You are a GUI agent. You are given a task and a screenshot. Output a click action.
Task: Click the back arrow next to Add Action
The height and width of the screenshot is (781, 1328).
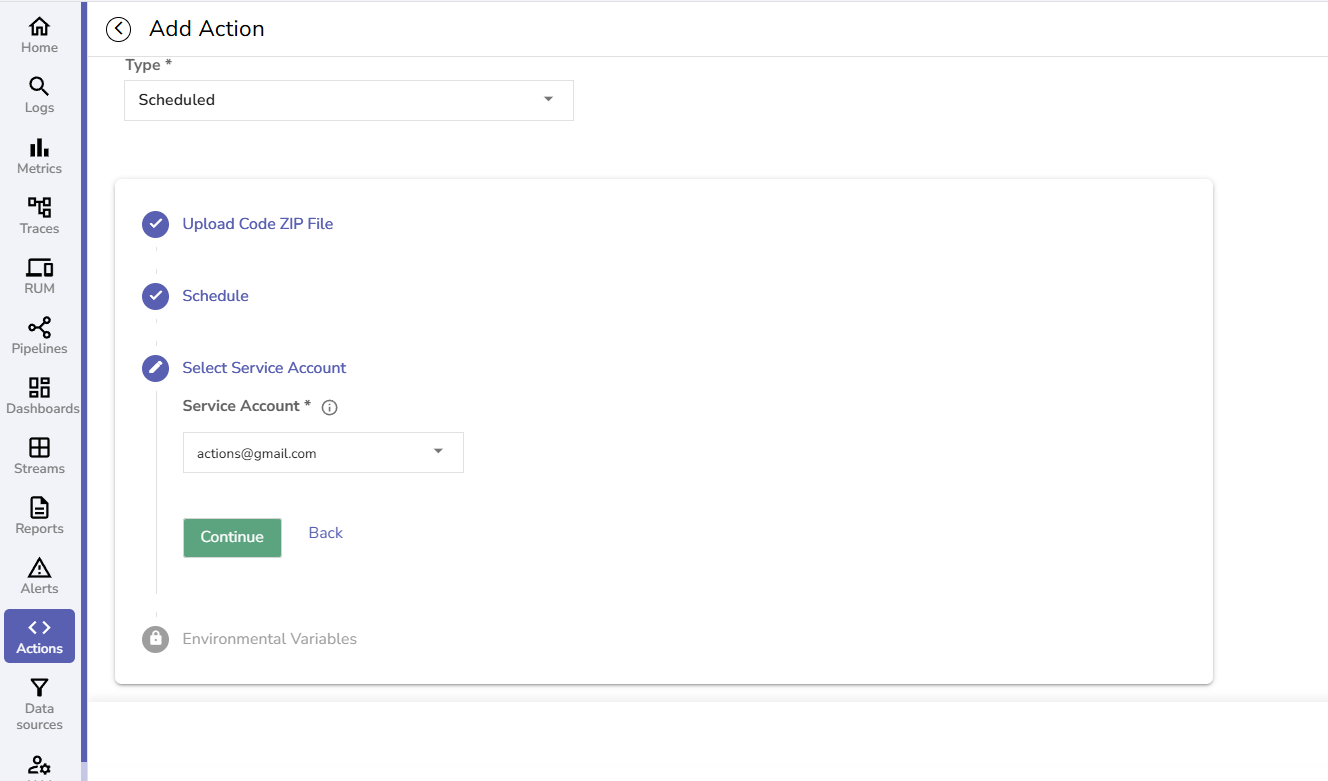(118, 29)
